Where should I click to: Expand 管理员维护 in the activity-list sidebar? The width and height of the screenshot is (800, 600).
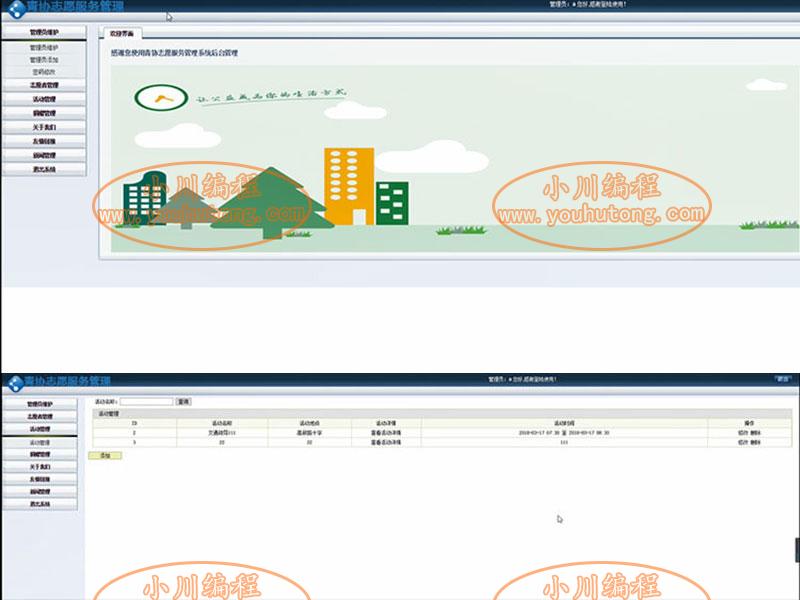tap(40, 404)
